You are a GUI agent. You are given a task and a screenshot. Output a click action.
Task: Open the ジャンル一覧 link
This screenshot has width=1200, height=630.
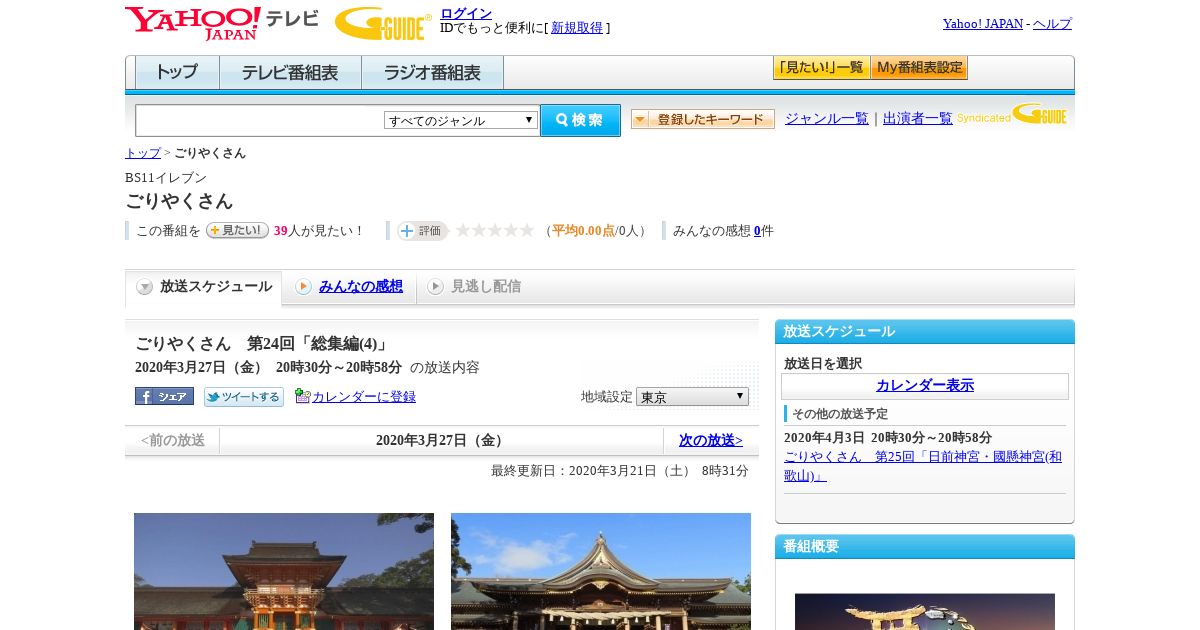[827, 118]
